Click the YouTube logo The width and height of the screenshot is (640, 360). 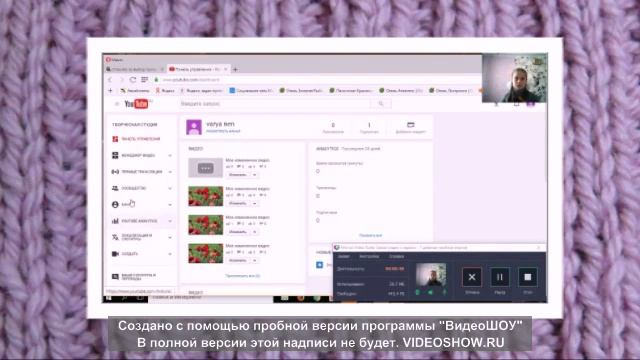(136, 104)
